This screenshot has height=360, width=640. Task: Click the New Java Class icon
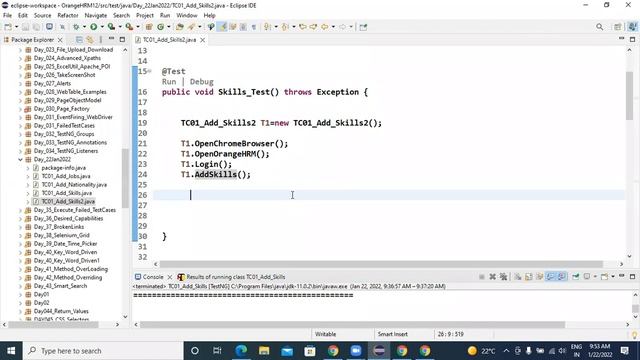(160, 27)
